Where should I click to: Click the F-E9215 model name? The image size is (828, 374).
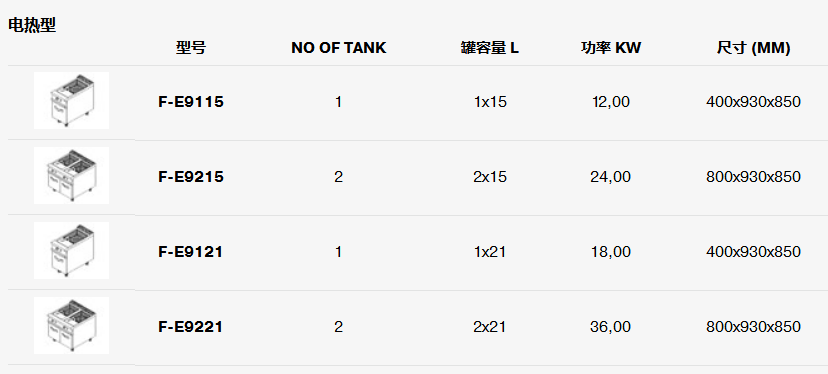pyautogui.click(x=191, y=177)
